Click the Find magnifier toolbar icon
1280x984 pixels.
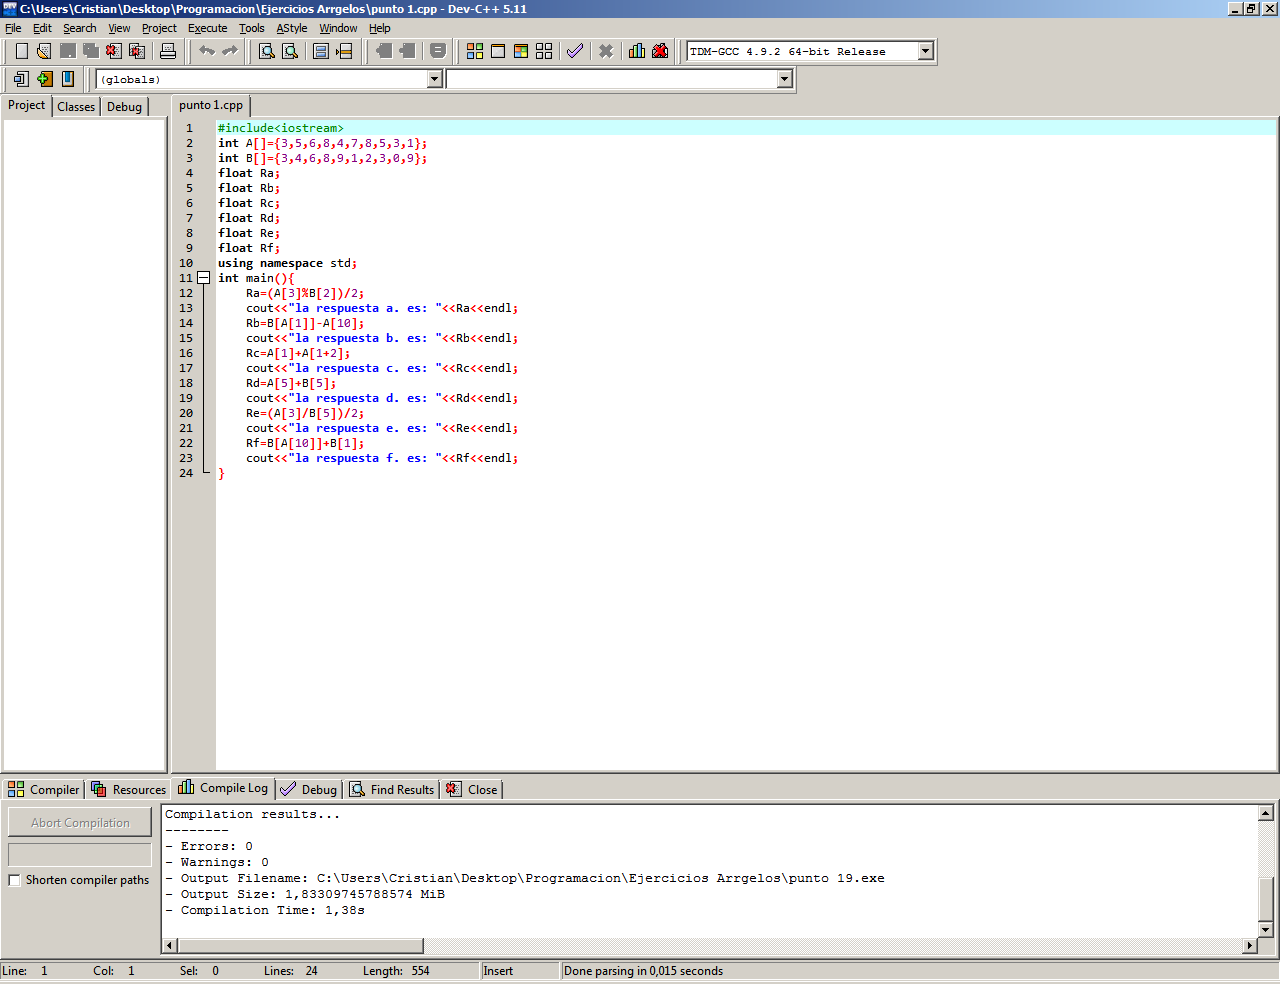click(267, 51)
